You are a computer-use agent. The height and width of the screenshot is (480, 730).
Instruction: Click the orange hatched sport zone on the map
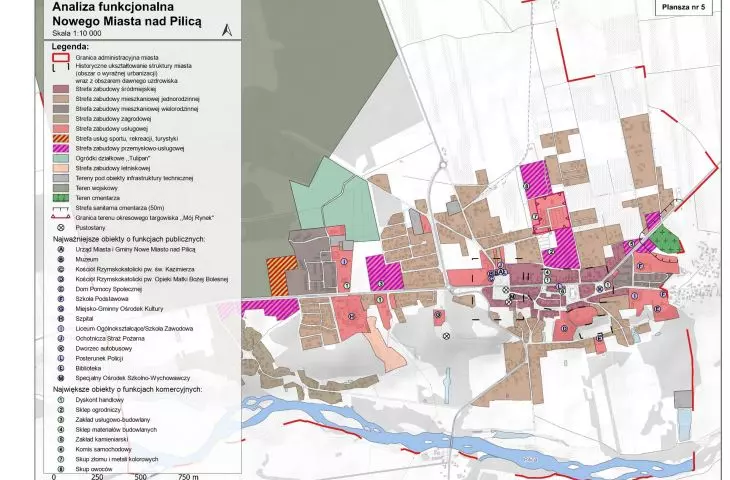(x=281, y=275)
